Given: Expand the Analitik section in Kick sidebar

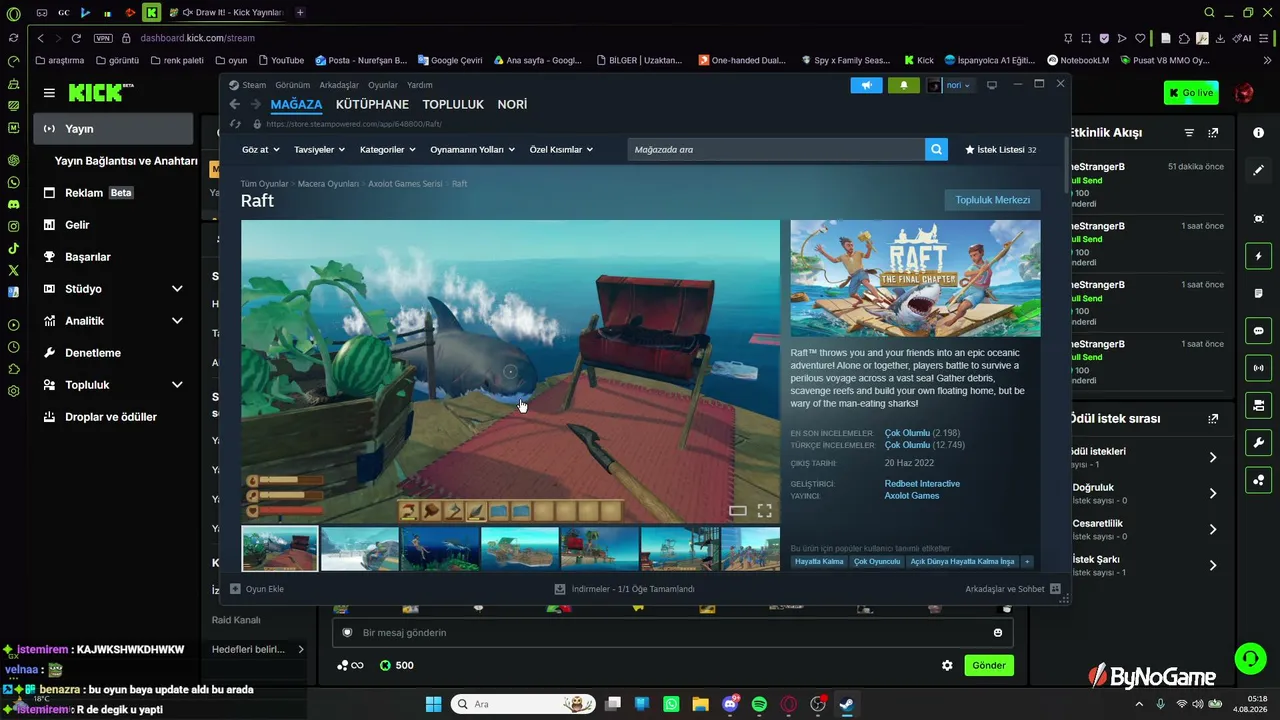Looking at the screenshot, I should 177,321.
